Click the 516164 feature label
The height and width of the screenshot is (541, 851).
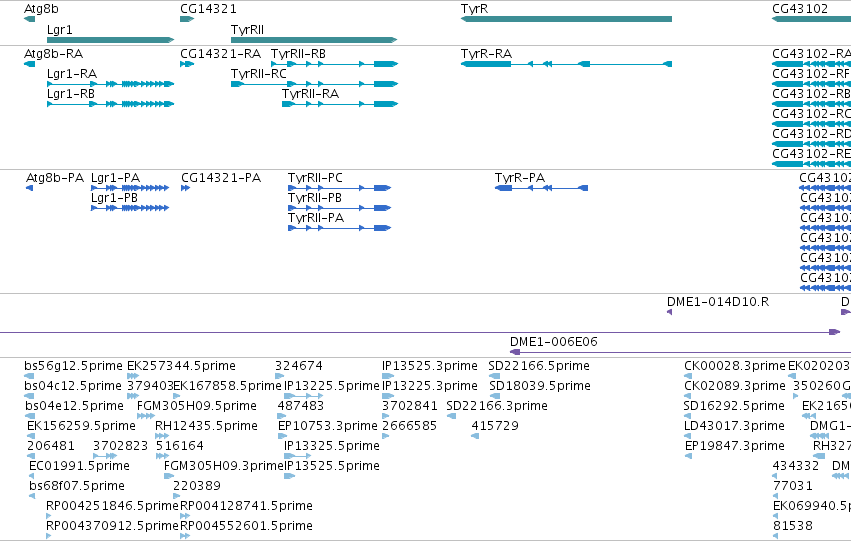(x=180, y=446)
